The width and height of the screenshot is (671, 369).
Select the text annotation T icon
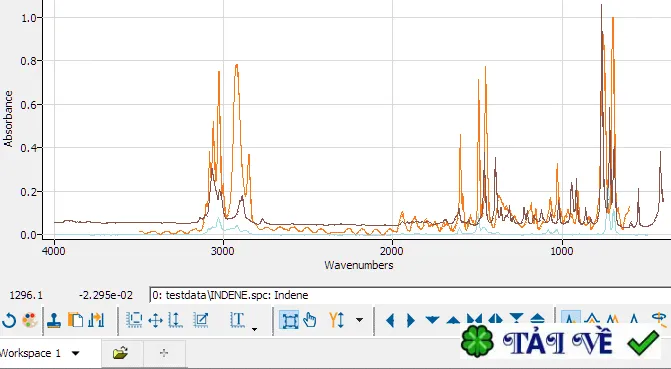pyautogui.click(x=238, y=320)
